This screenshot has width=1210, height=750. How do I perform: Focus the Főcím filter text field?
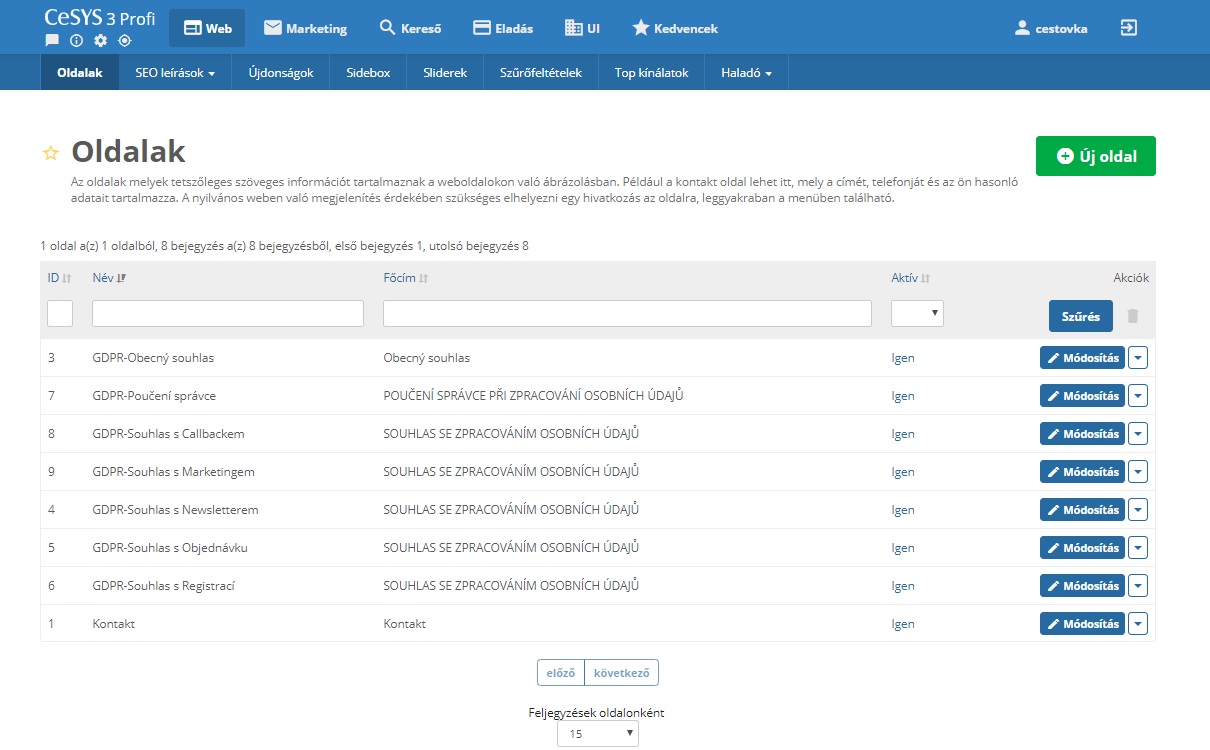[x=628, y=313]
